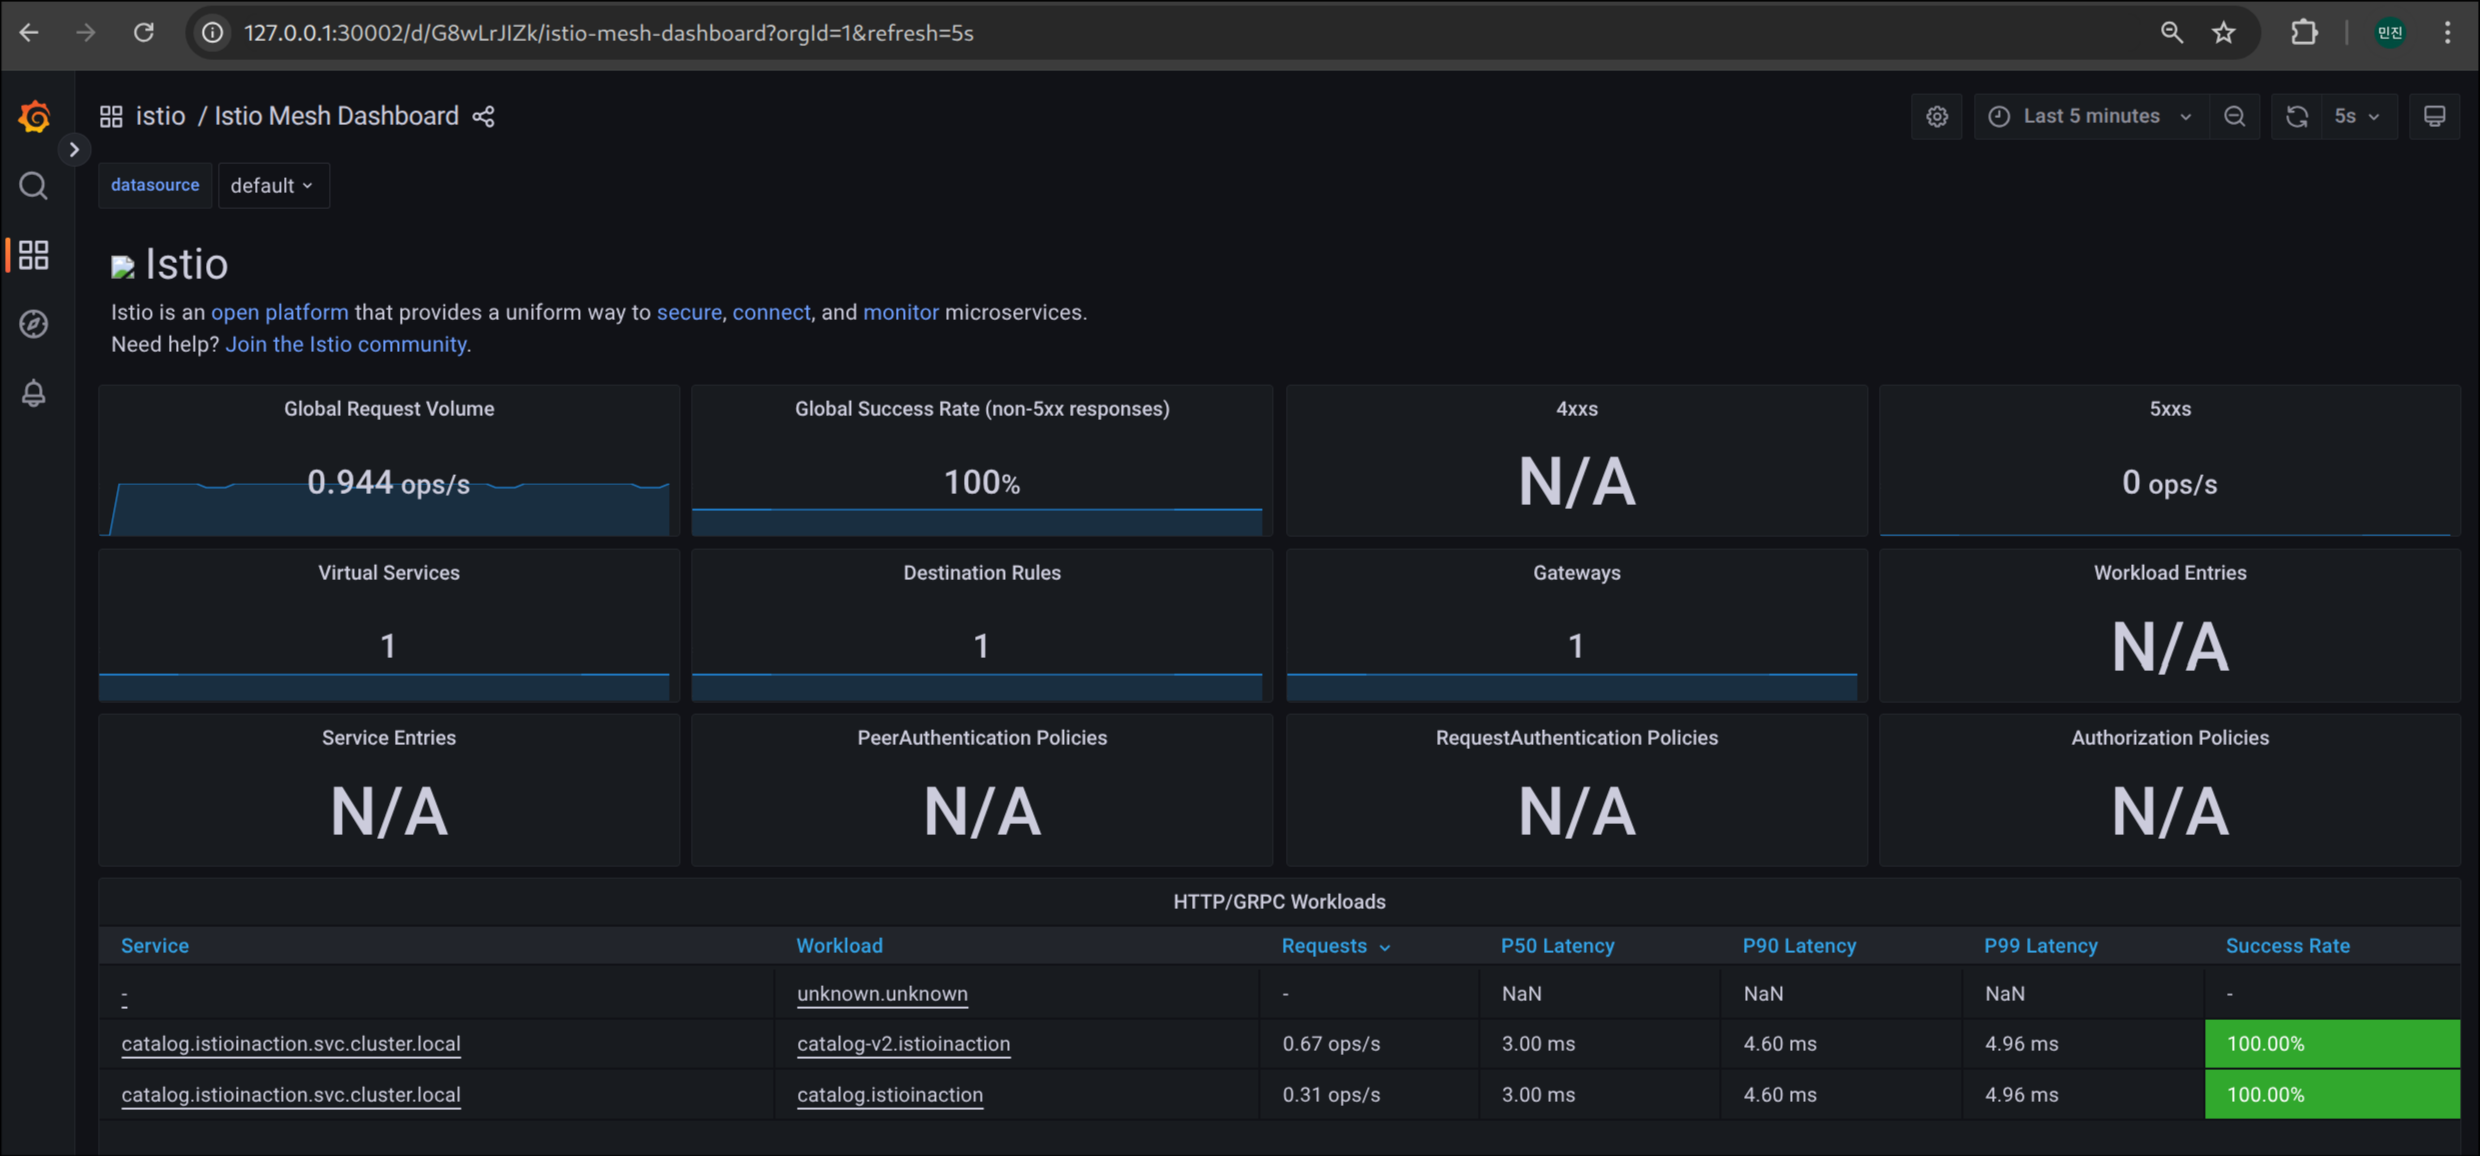Sort table by Success Rate column
The height and width of the screenshot is (1156, 2480).
[2287, 945]
